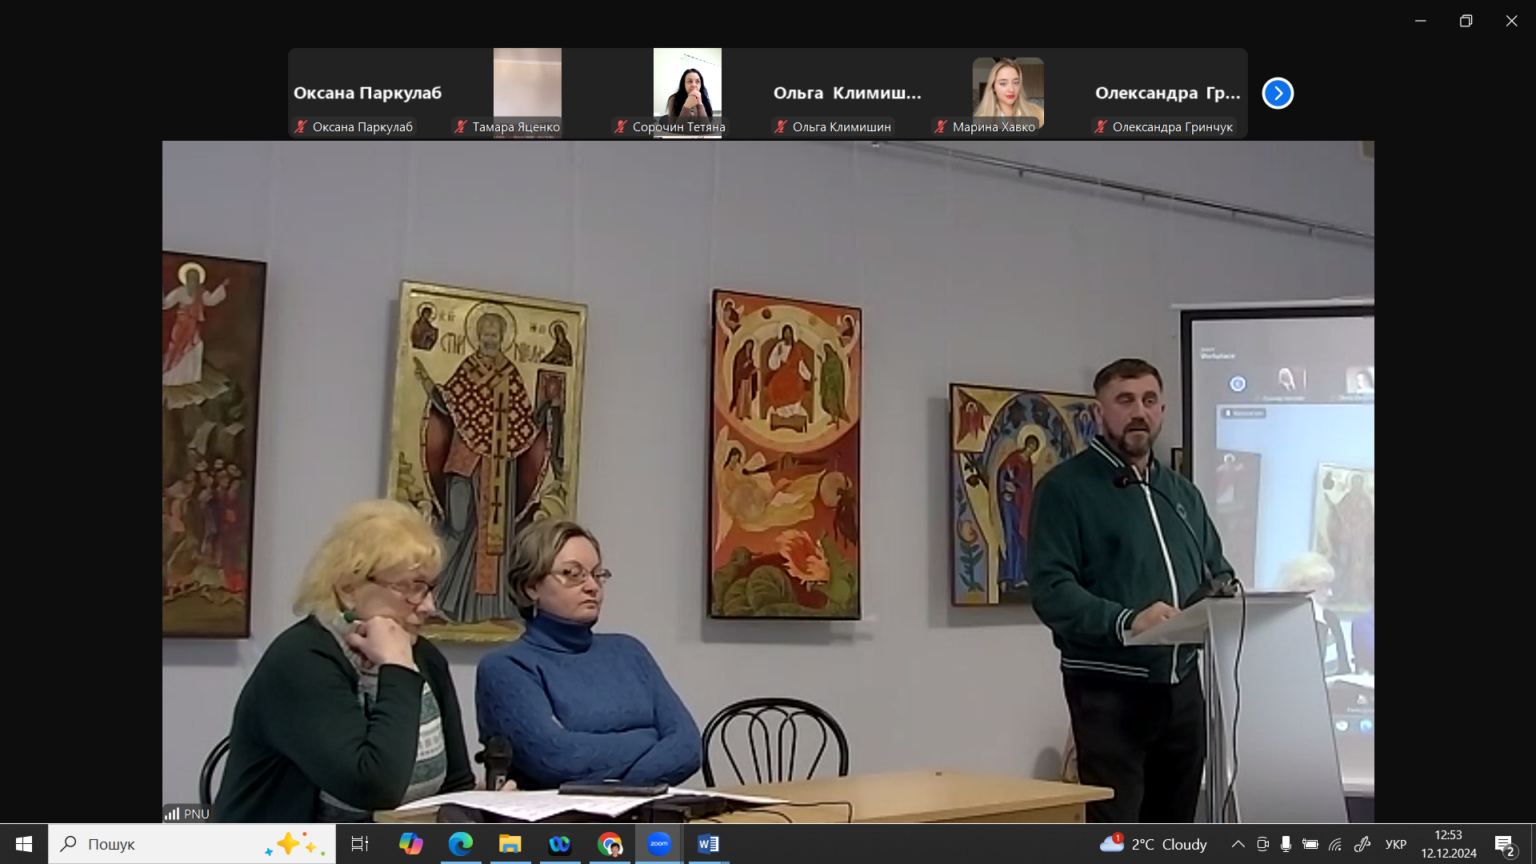This screenshot has height=864, width=1536.
Task: Open the notifications center icon
Action: coord(1505,845)
